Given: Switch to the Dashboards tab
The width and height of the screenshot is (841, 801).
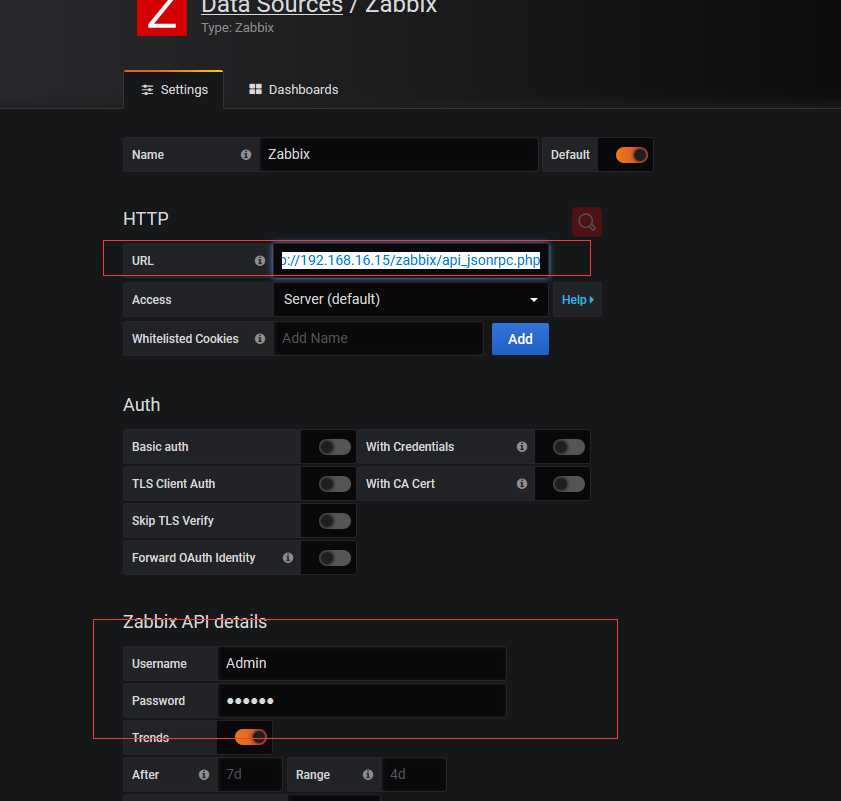Looking at the screenshot, I should [x=293, y=90].
